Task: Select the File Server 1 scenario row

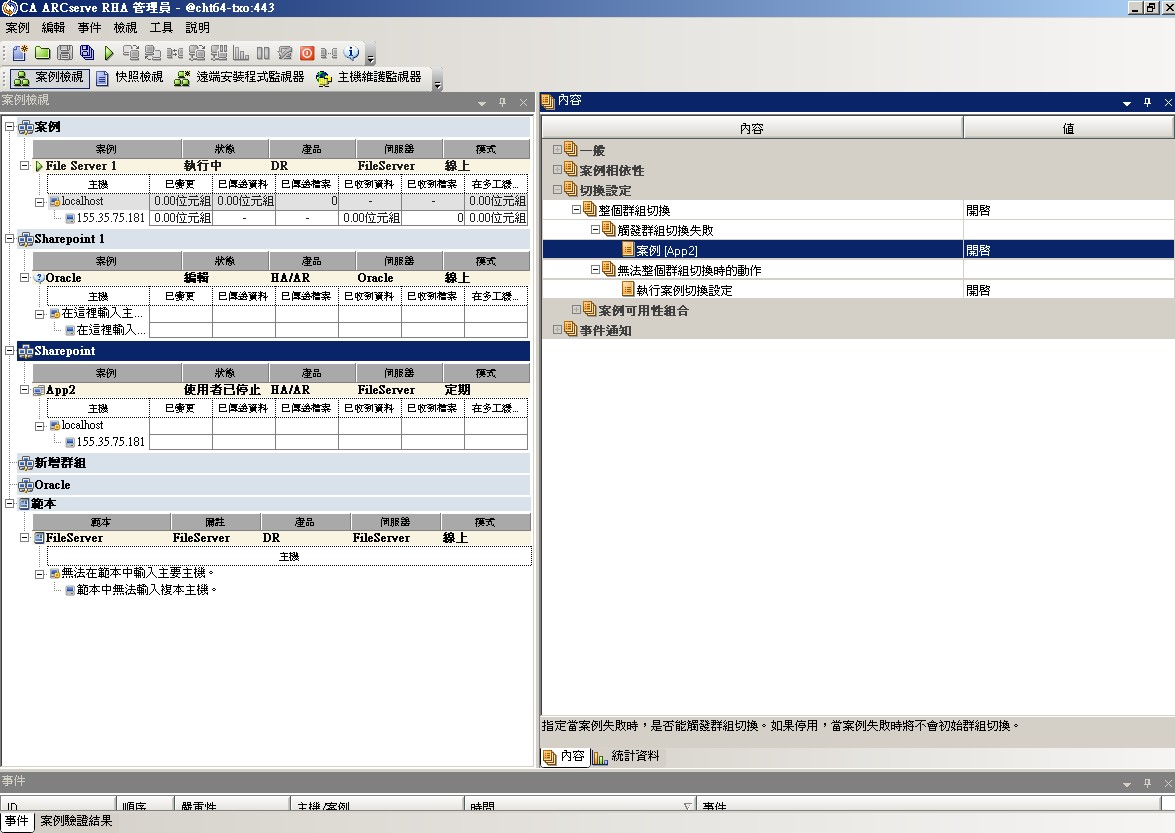Action: [x=81, y=166]
